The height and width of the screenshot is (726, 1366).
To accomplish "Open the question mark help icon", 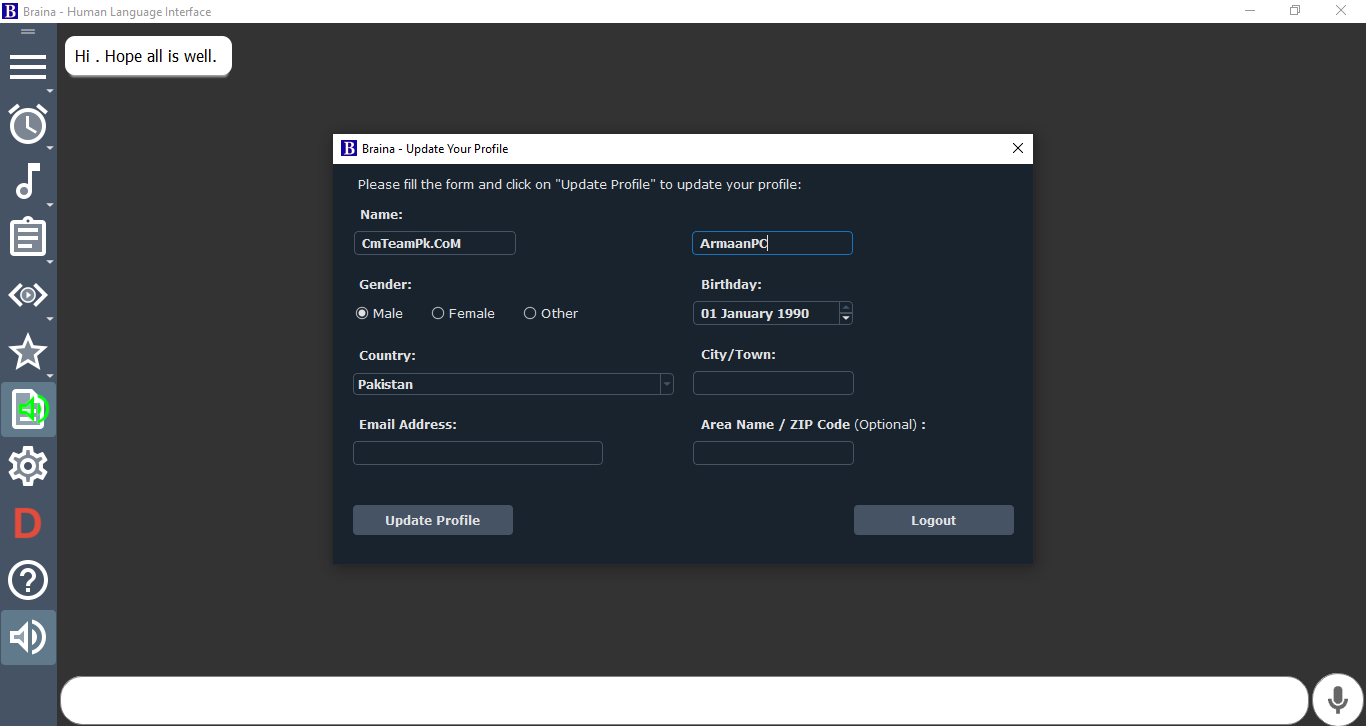I will [28, 580].
